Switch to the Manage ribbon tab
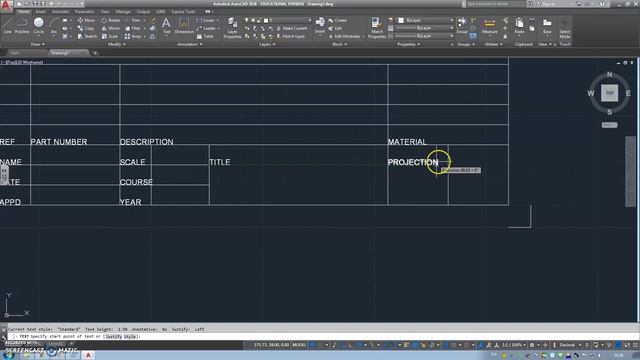Viewport: 640px width, 360px height. 123,11
